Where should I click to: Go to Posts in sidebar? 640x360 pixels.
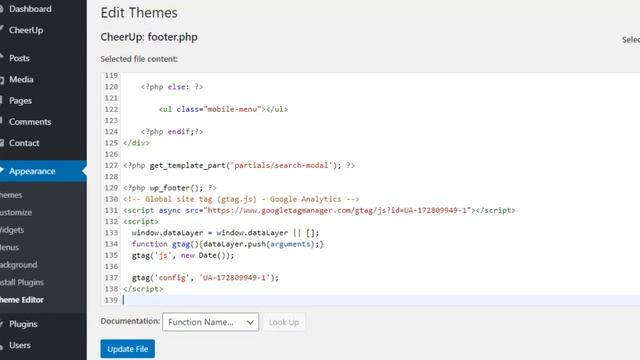(19, 58)
